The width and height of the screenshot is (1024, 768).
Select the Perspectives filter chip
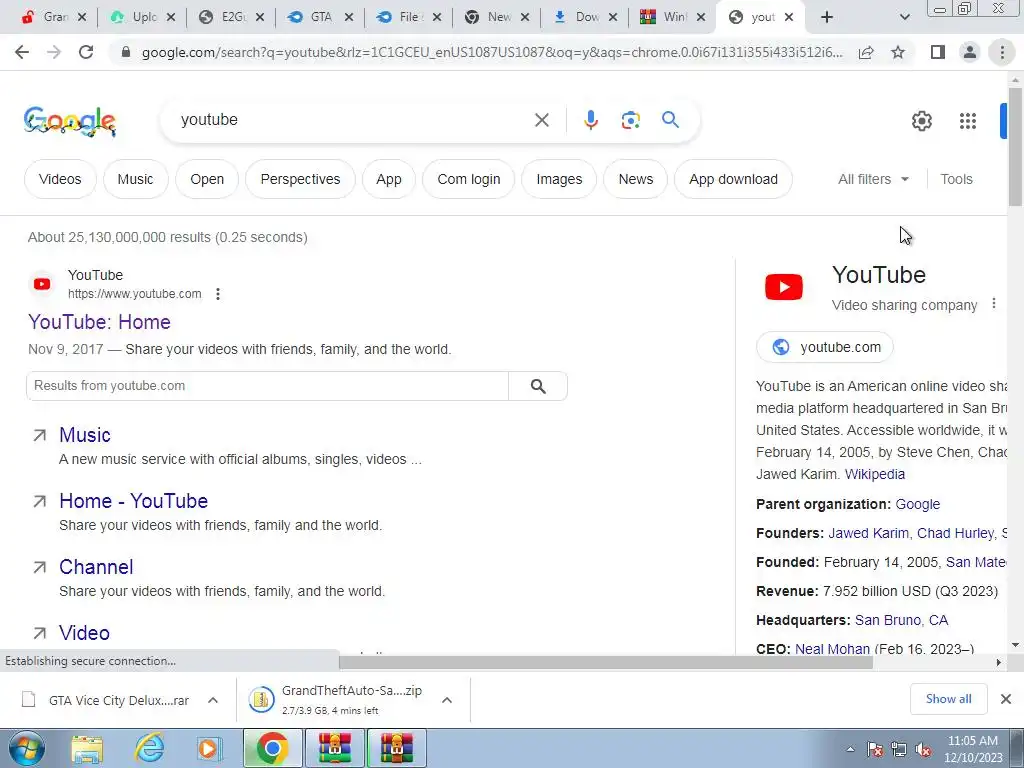(x=300, y=179)
